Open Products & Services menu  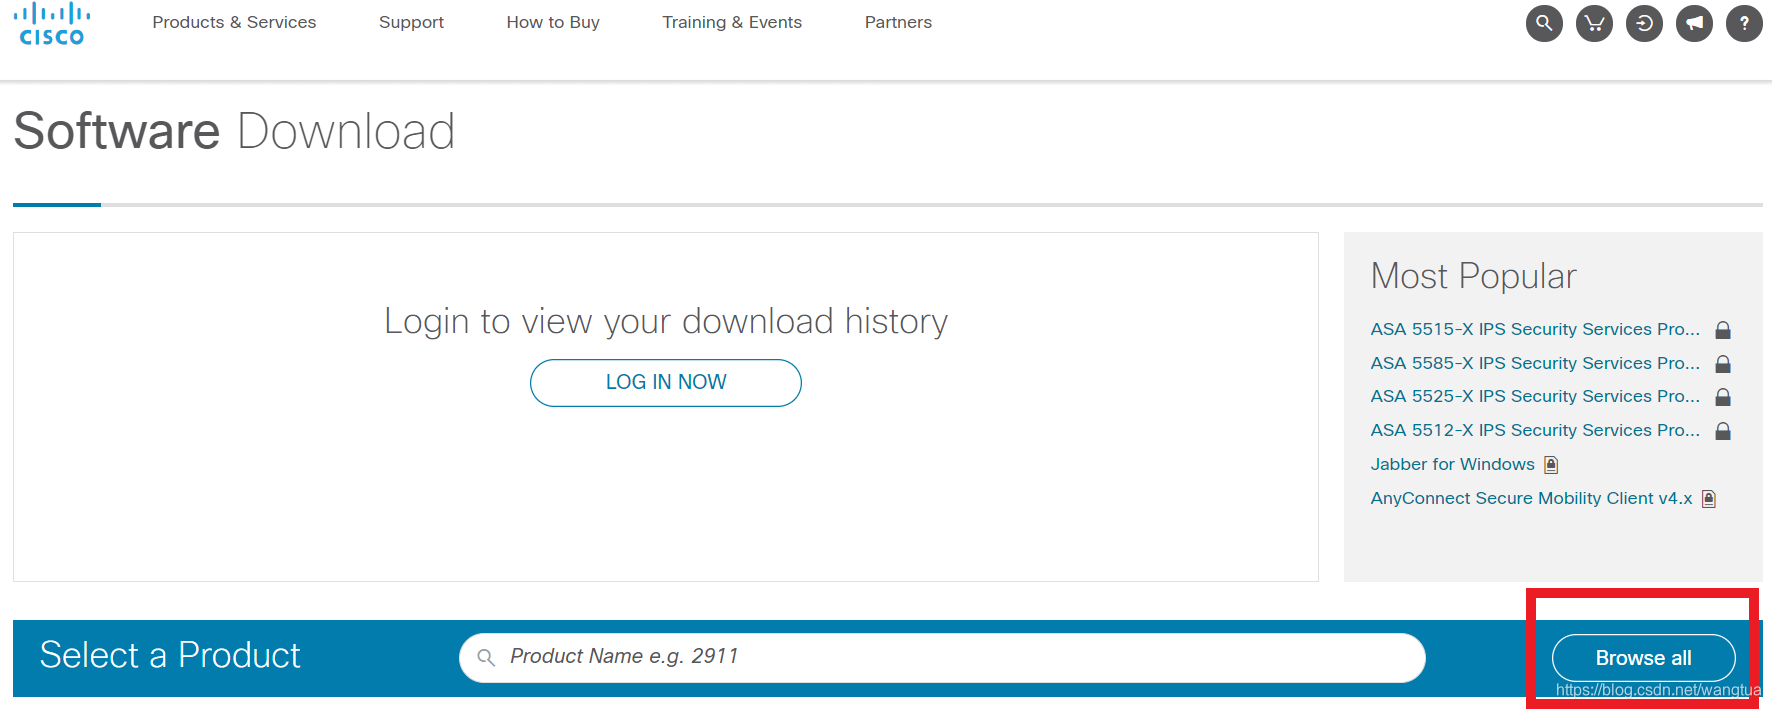coord(234,22)
